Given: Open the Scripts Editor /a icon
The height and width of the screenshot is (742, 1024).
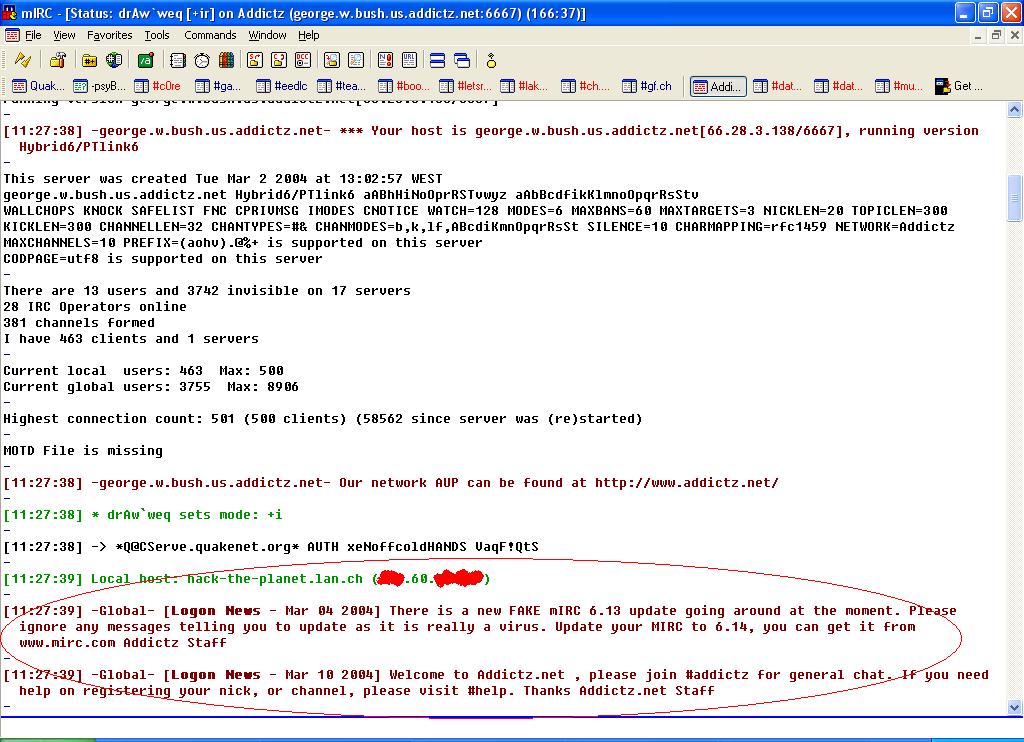Looking at the screenshot, I should coord(146,61).
